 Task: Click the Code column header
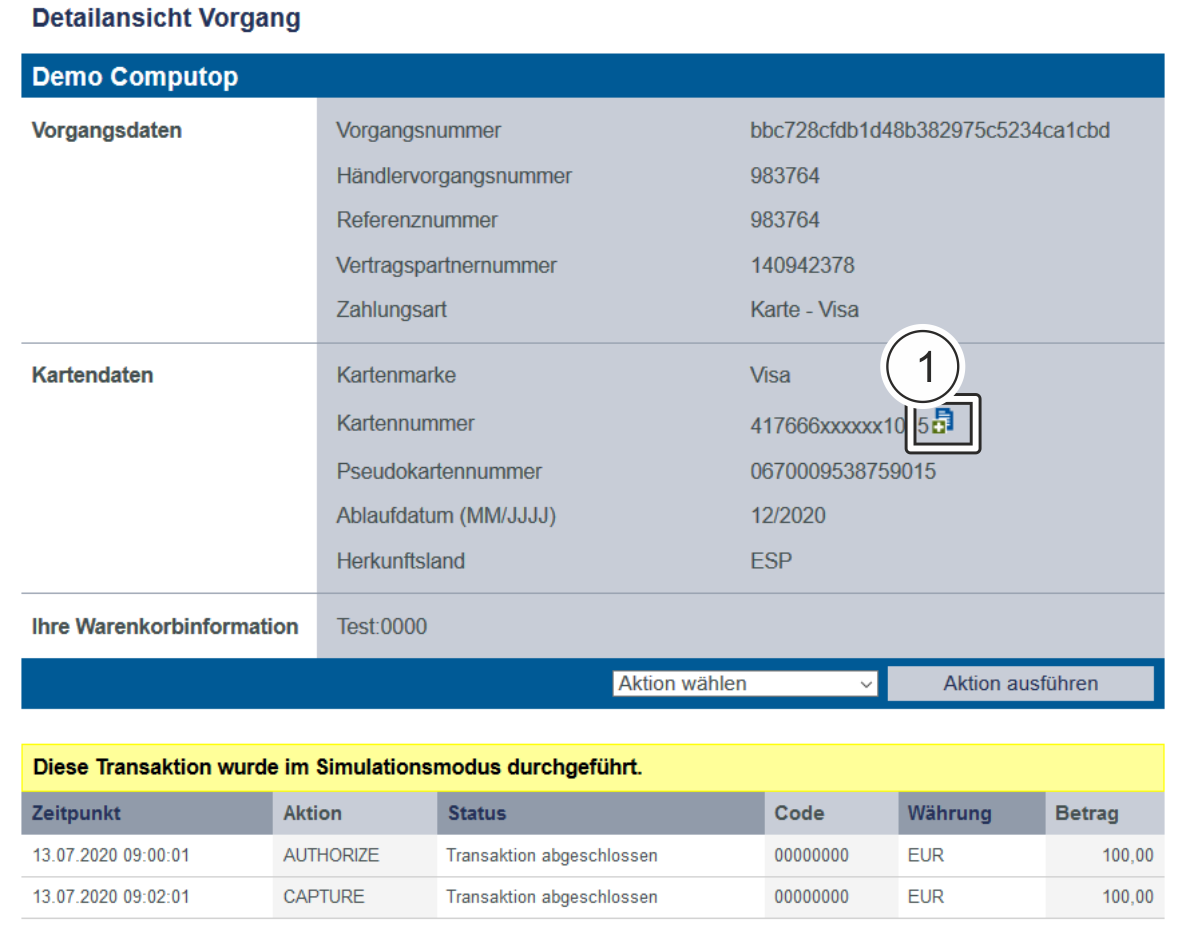[x=799, y=813]
